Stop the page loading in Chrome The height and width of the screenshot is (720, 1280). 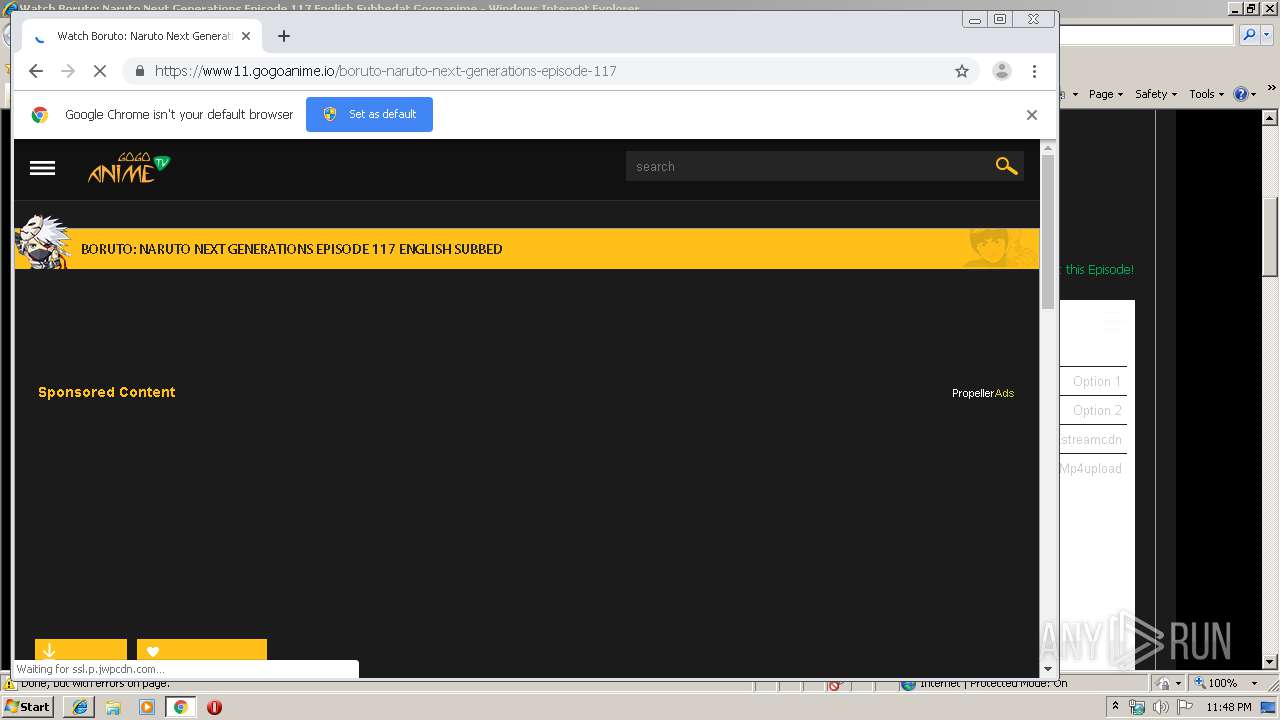[100, 71]
